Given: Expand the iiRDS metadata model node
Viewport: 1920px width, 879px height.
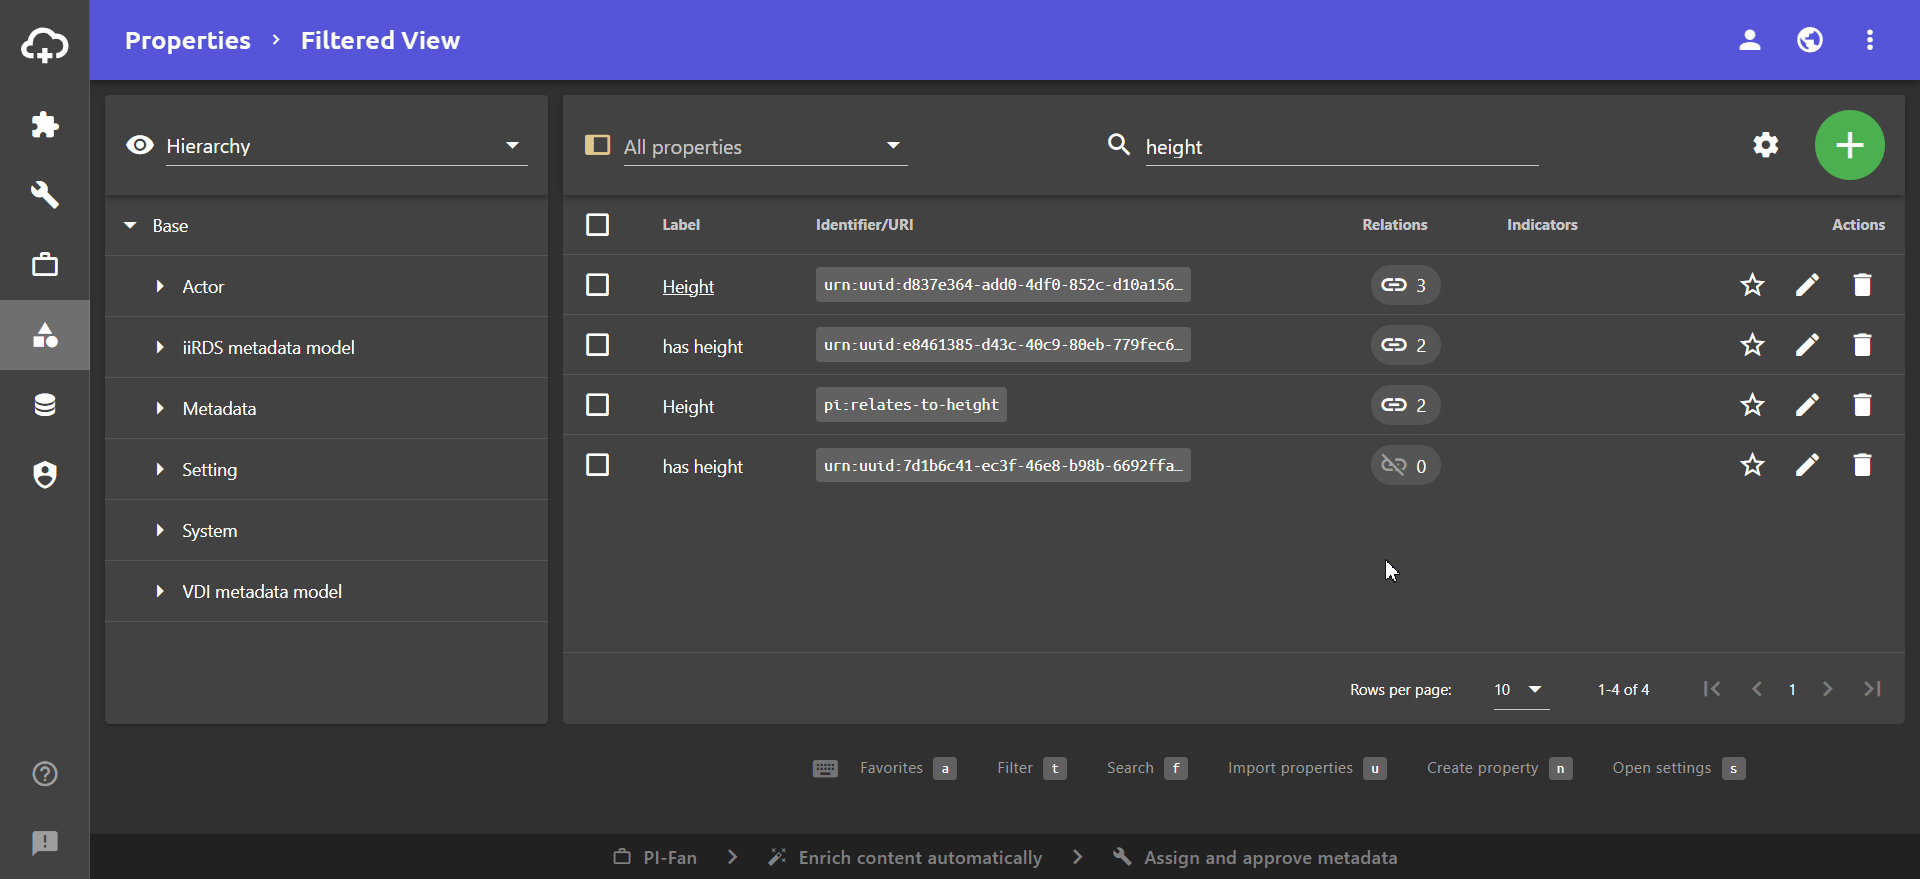Looking at the screenshot, I should [160, 348].
